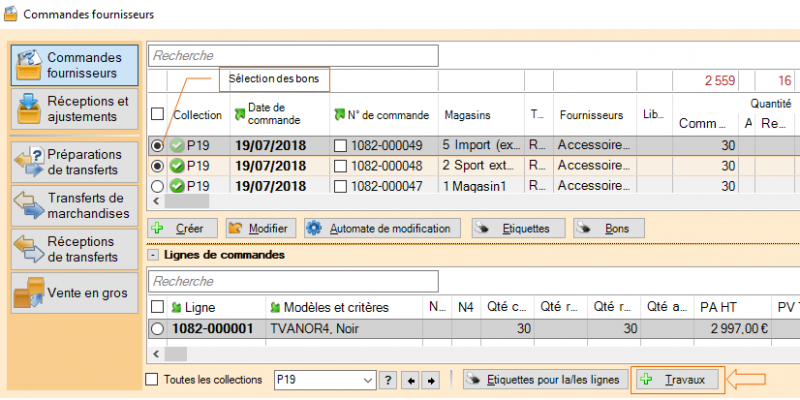Click the Fournisseurs column header
The height and width of the screenshot is (400, 800).
(595, 115)
